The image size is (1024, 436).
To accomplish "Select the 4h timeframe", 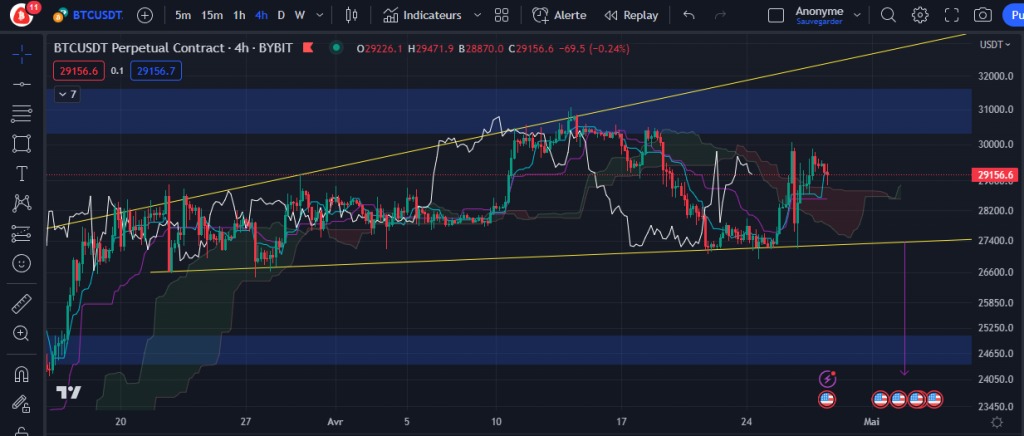I will (261, 15).
